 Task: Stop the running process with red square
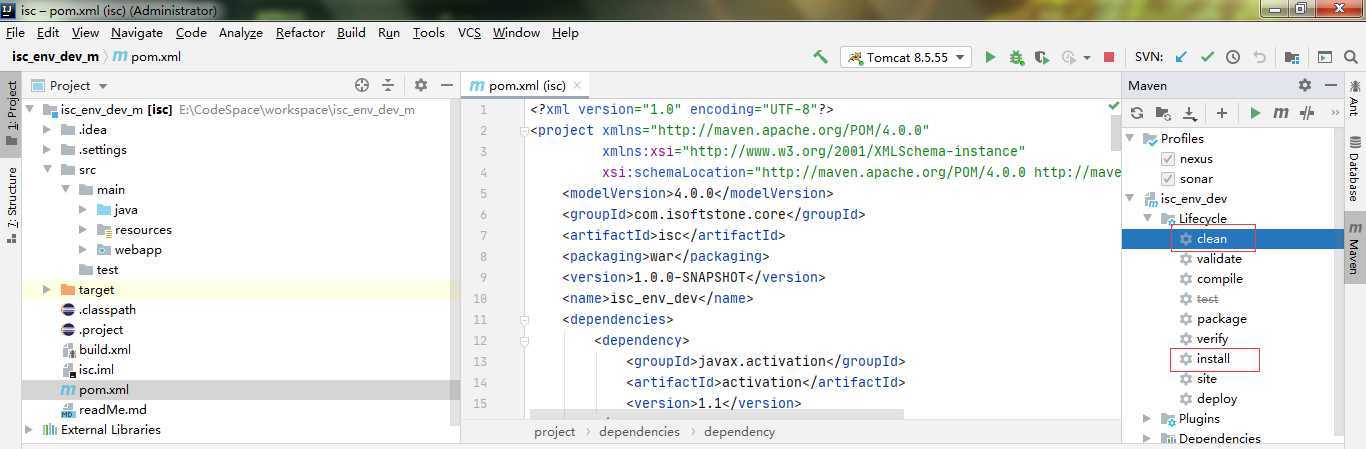pos(1108,57)
